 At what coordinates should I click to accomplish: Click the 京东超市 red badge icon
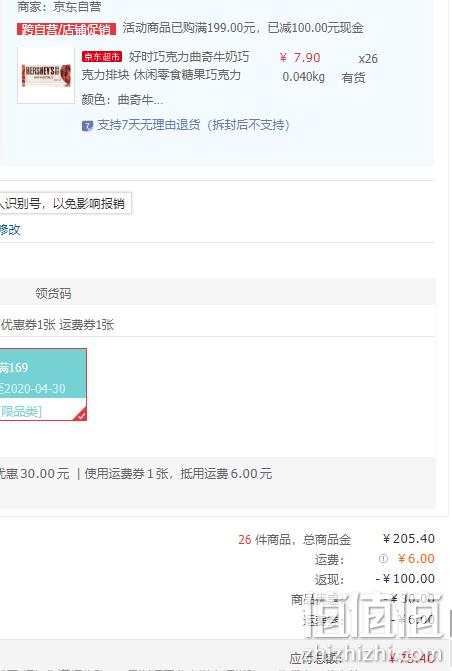102,56
